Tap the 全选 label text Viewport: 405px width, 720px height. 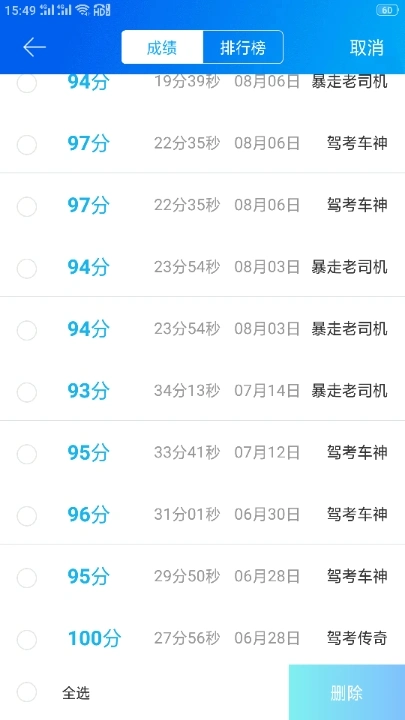(x=76, y=693)
